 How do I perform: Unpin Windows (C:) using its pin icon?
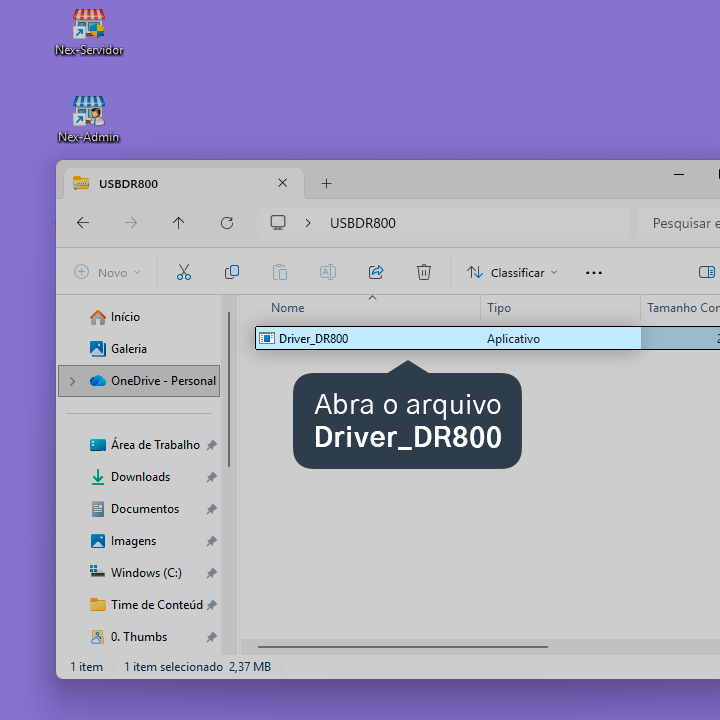click(211, 573)
